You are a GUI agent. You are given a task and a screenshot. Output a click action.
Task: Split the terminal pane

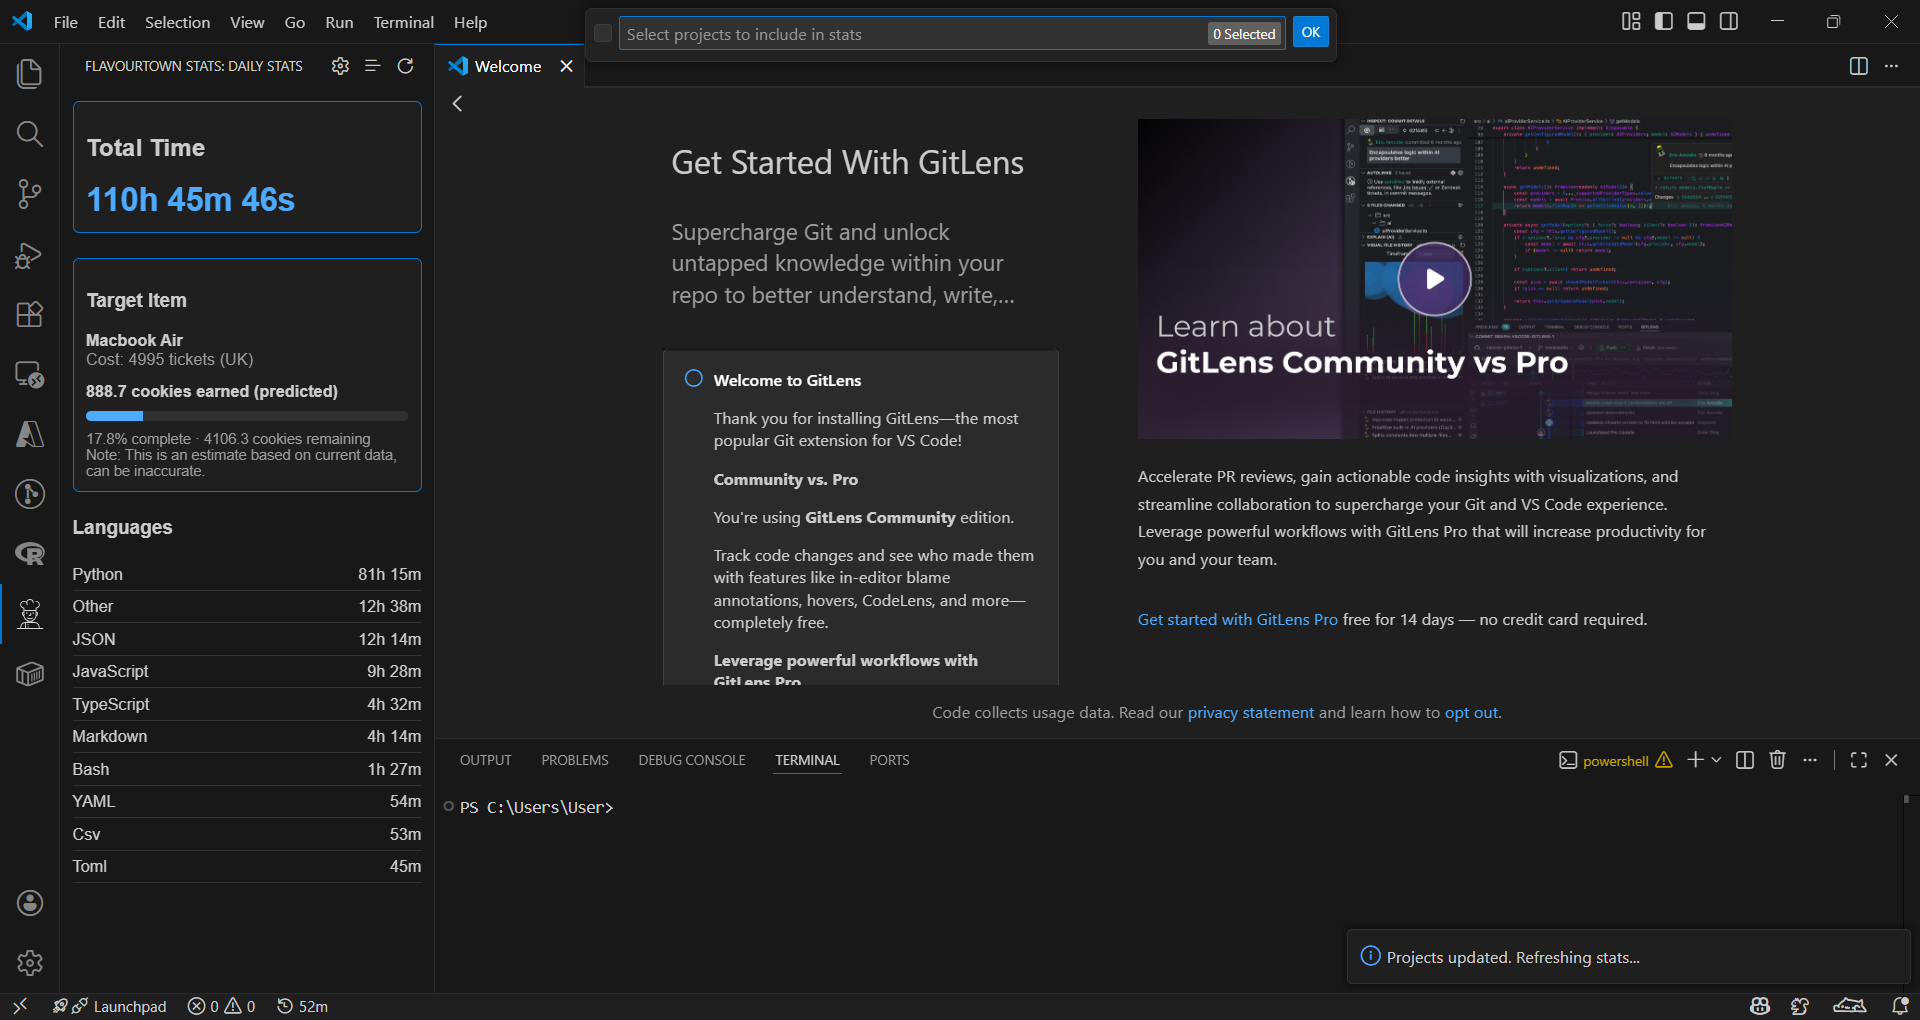1745,760
